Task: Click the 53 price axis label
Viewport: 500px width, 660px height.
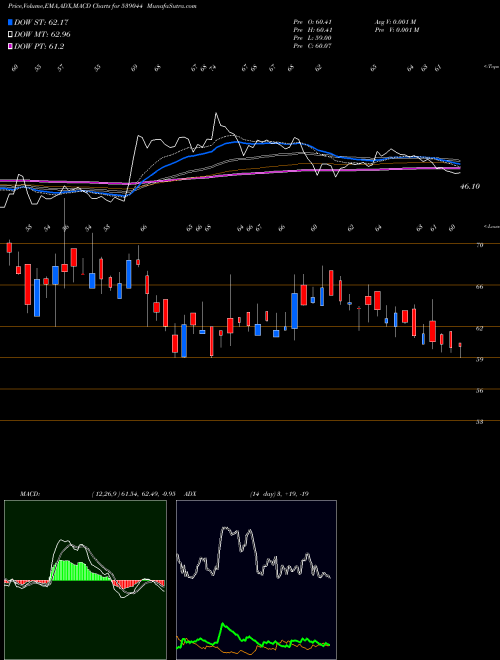Action: coord(479,421)
